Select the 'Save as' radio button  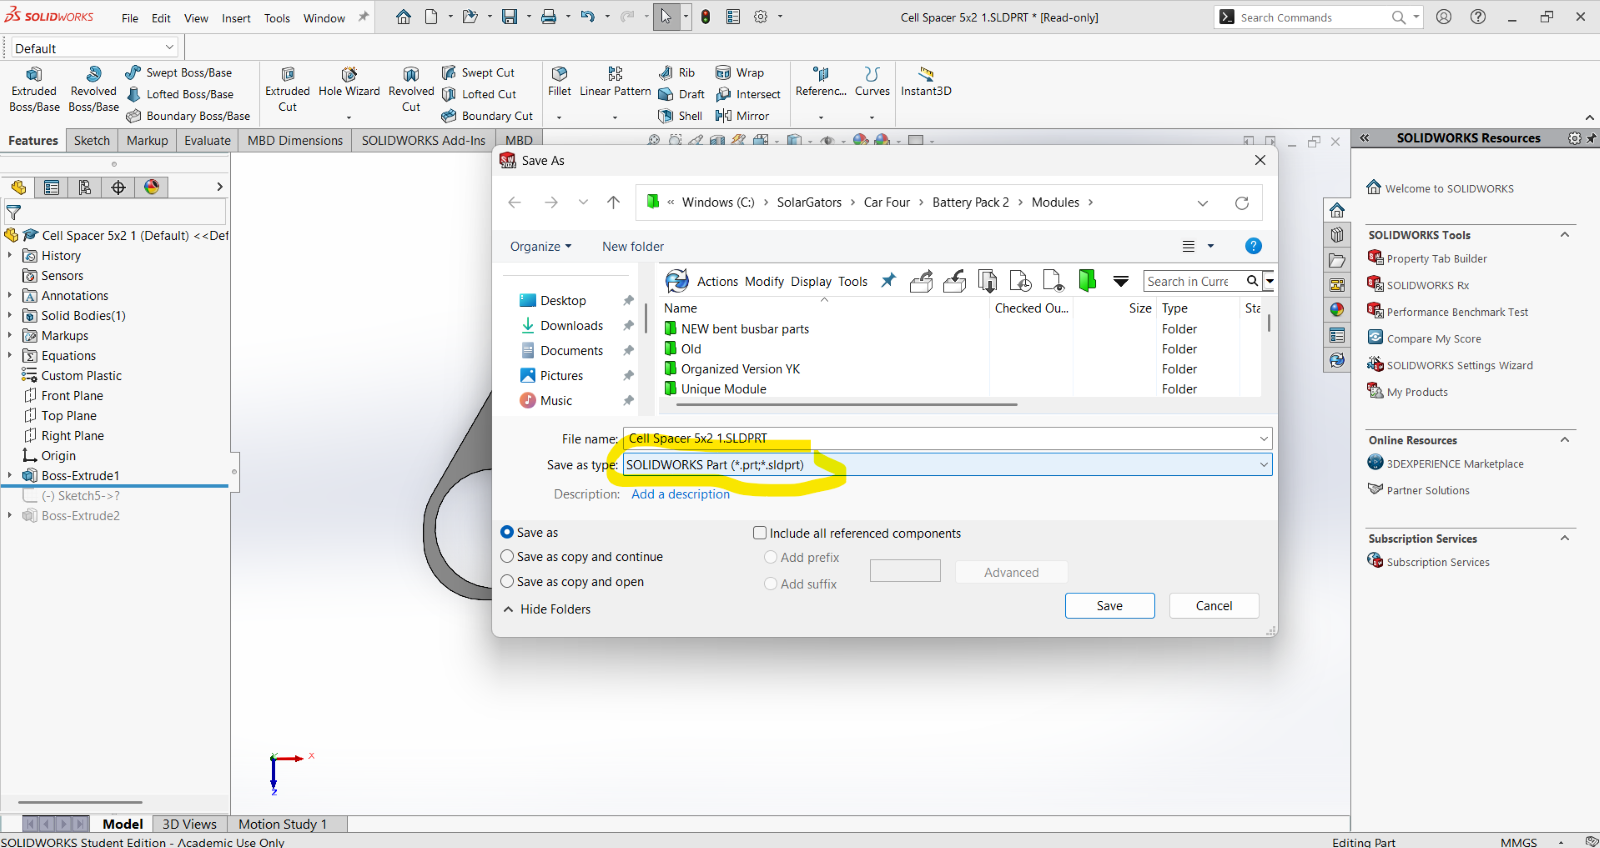tap(507, 532)
